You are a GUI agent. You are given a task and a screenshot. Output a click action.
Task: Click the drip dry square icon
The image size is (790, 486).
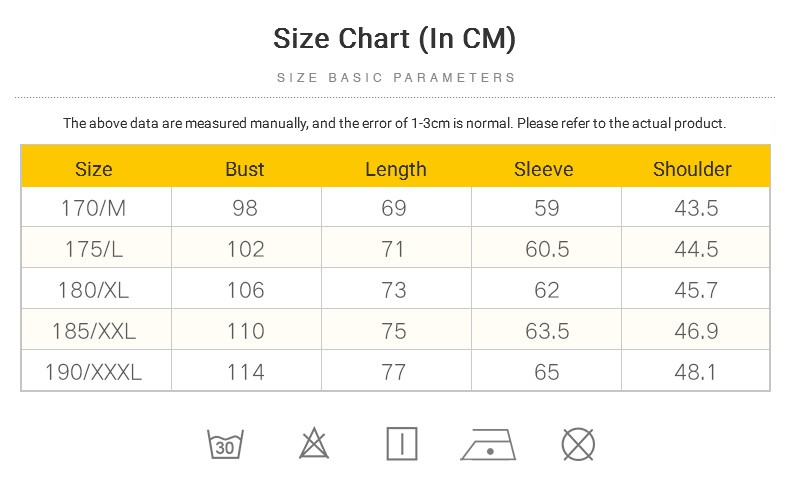coord(402,444)
